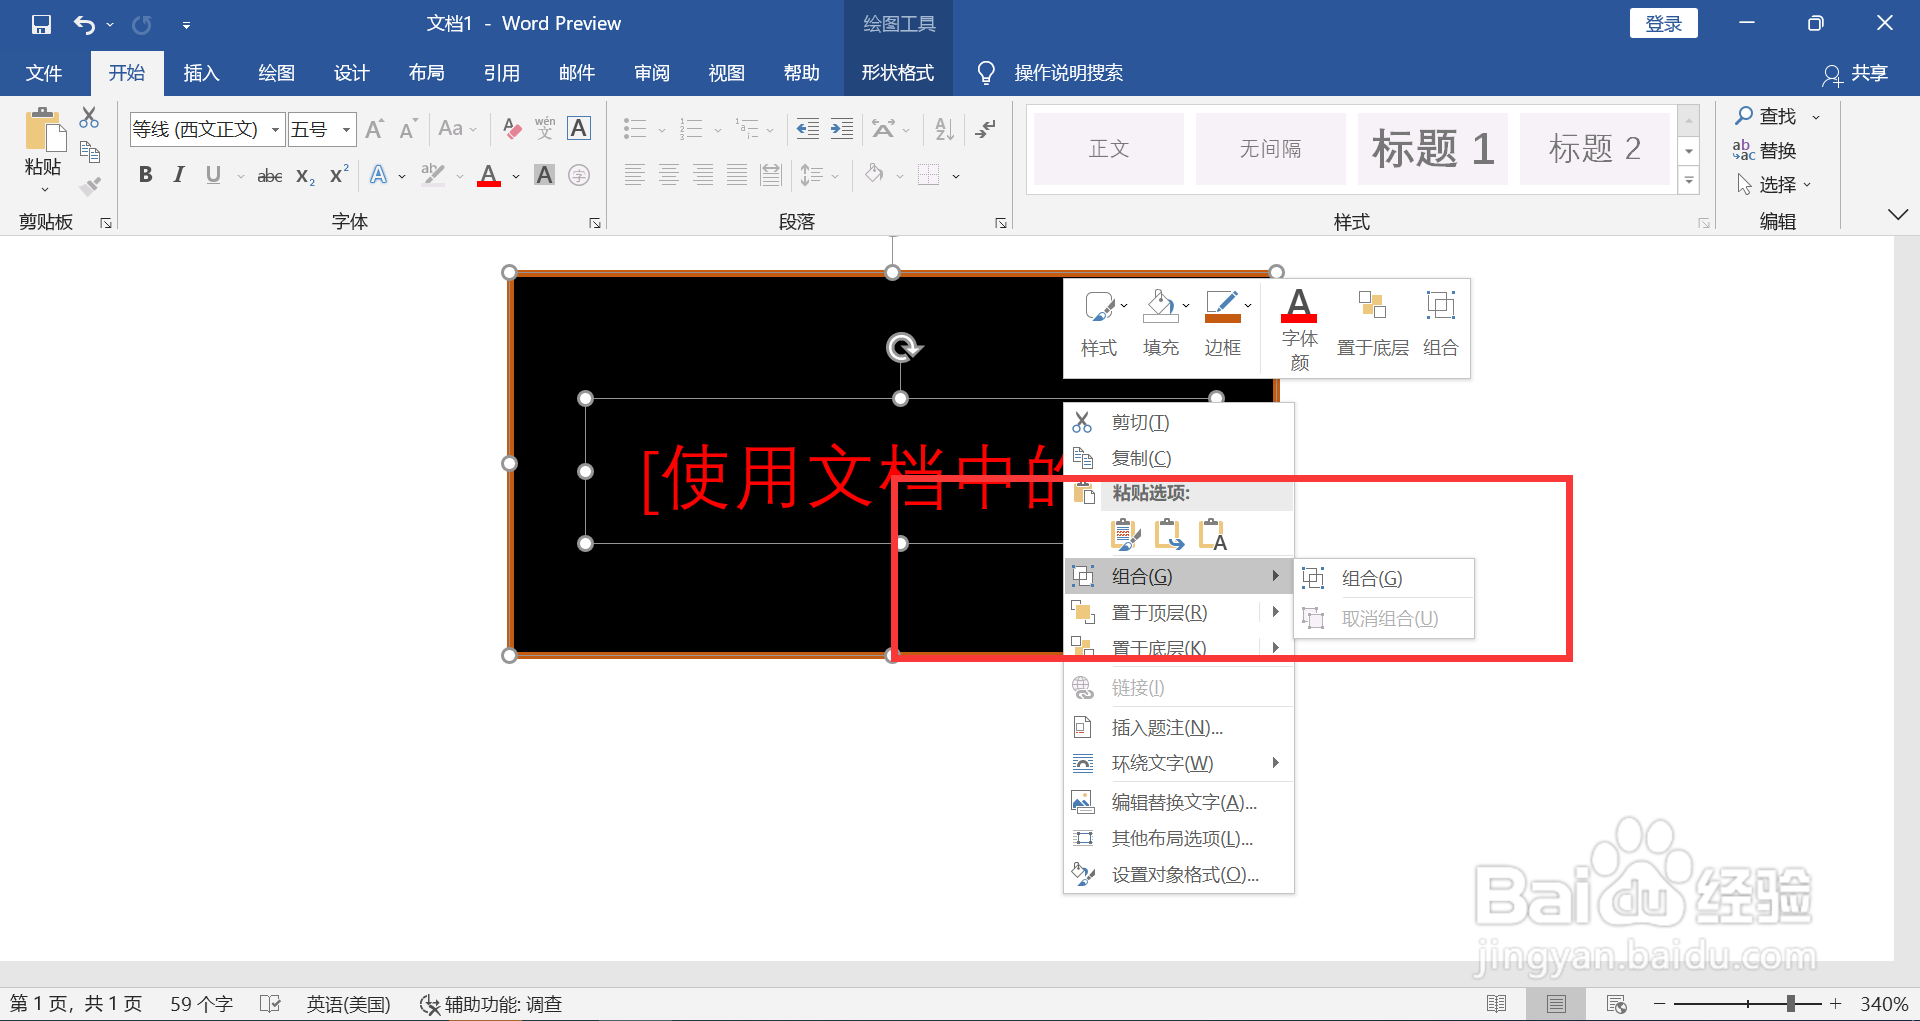1920x1021 pixels.
Task: Click the Group icon in mini toolbar
Action: point(1441,323)
